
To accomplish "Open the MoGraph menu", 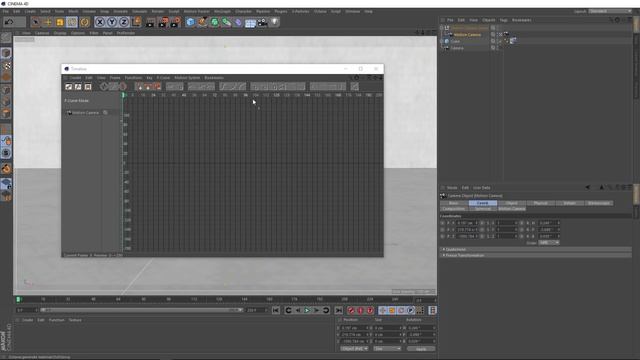I will click(x=222, y=11).
